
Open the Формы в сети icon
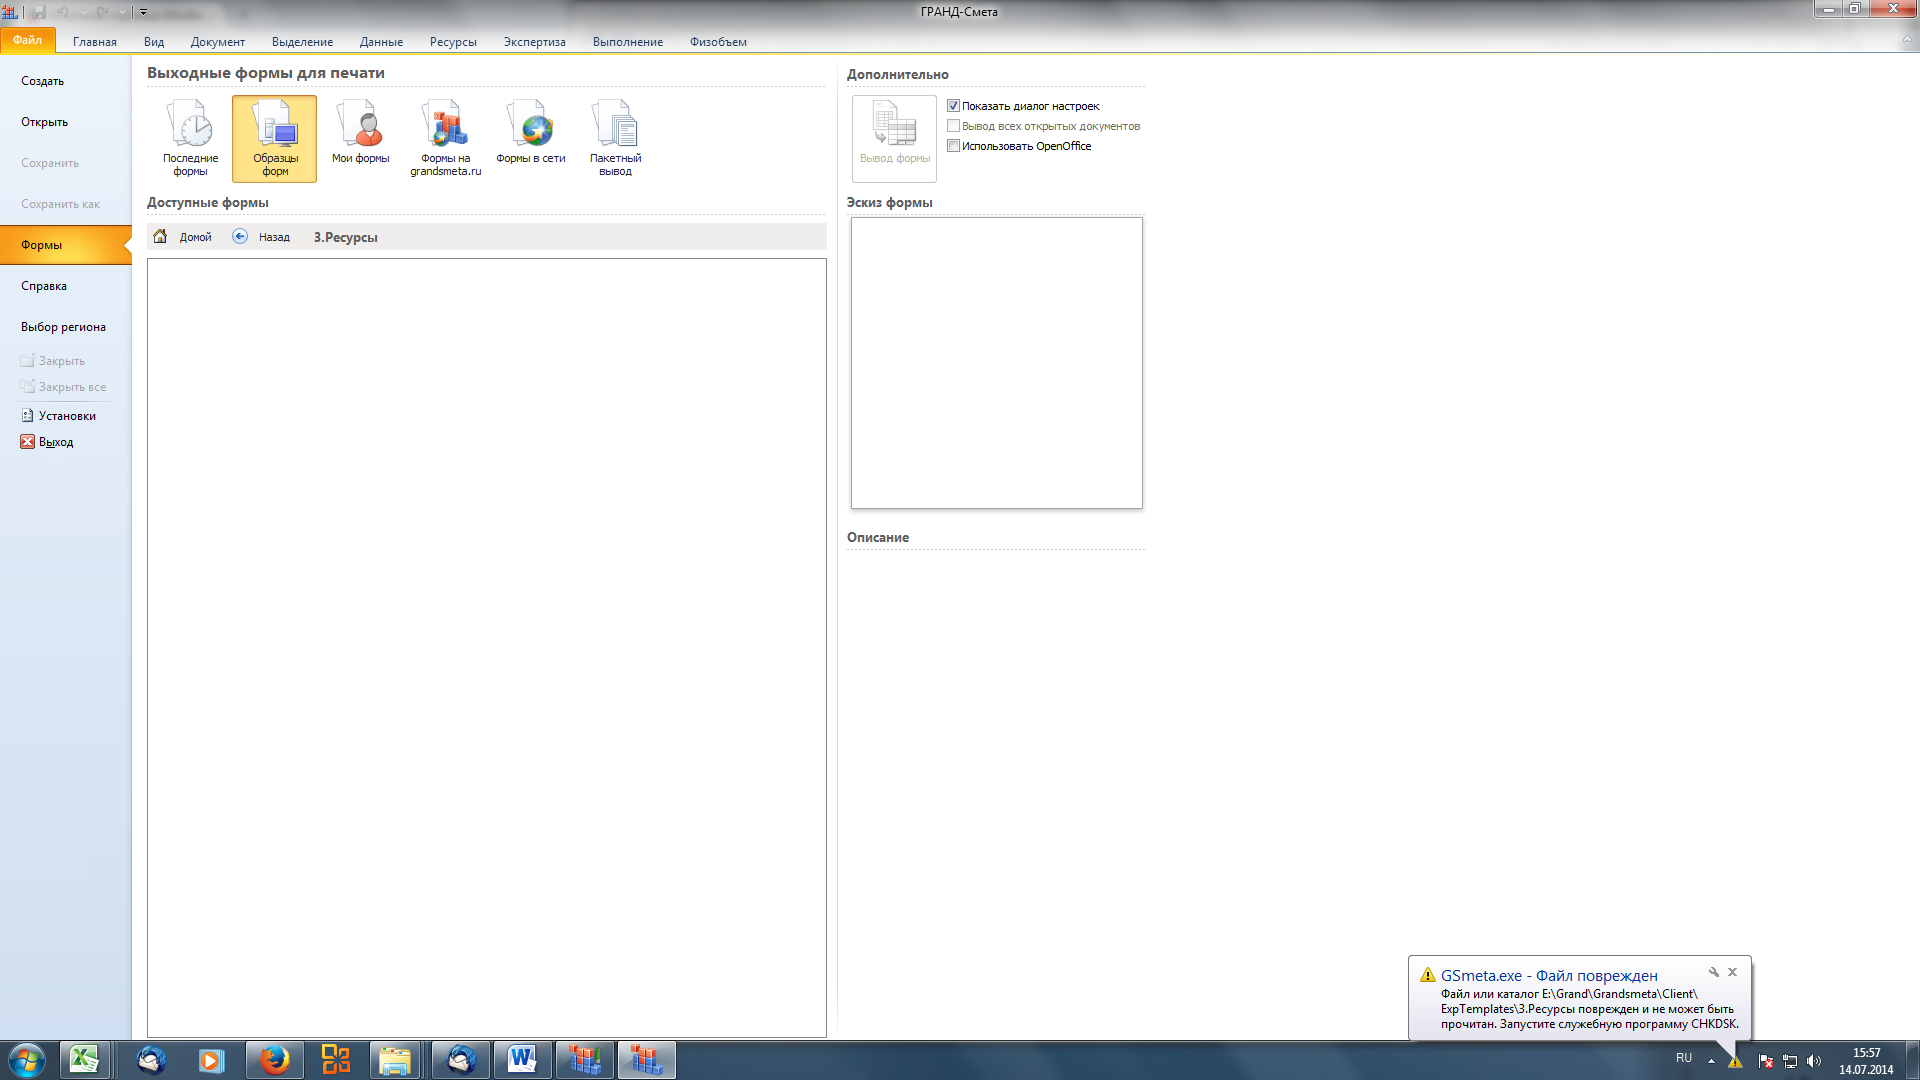[530, 137]
